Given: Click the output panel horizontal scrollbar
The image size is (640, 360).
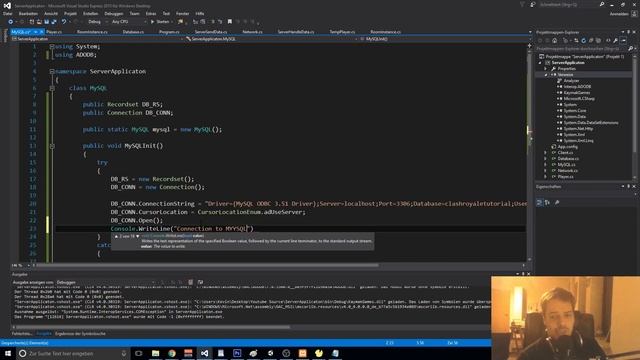Looking at the screenshot, I should 153,327.
